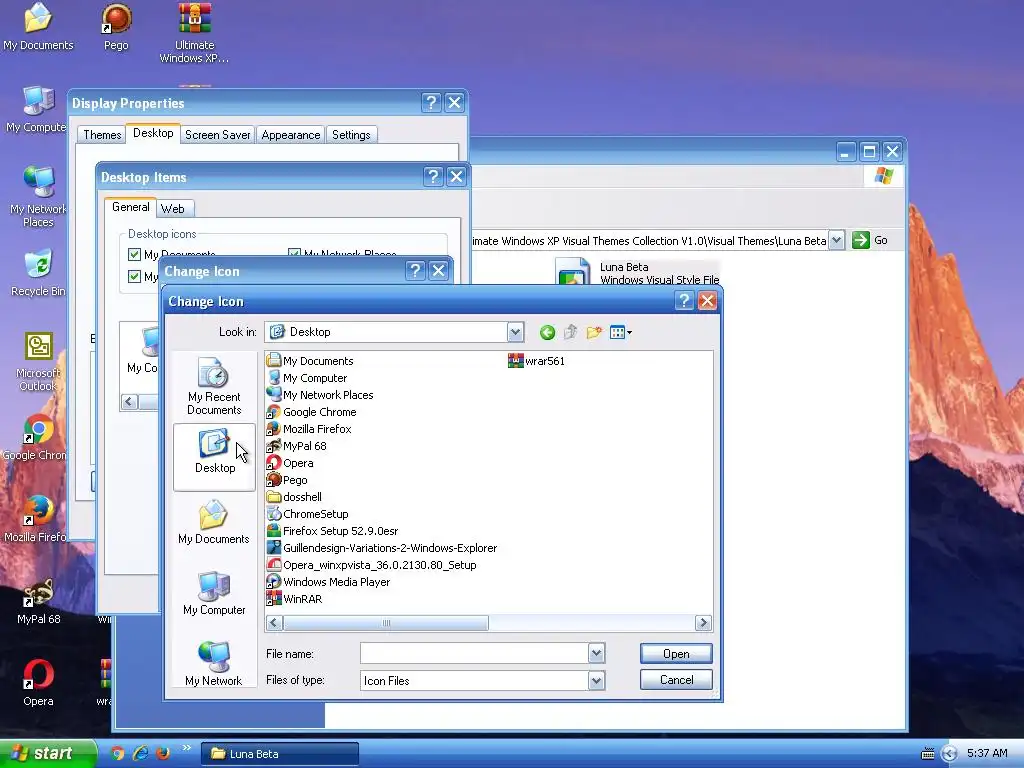Viewport: 1024px width, 768px height.
Task: Select Opera_winxpvista_36.0.2130.80_Setup file
Action: [x=372, y=565]
